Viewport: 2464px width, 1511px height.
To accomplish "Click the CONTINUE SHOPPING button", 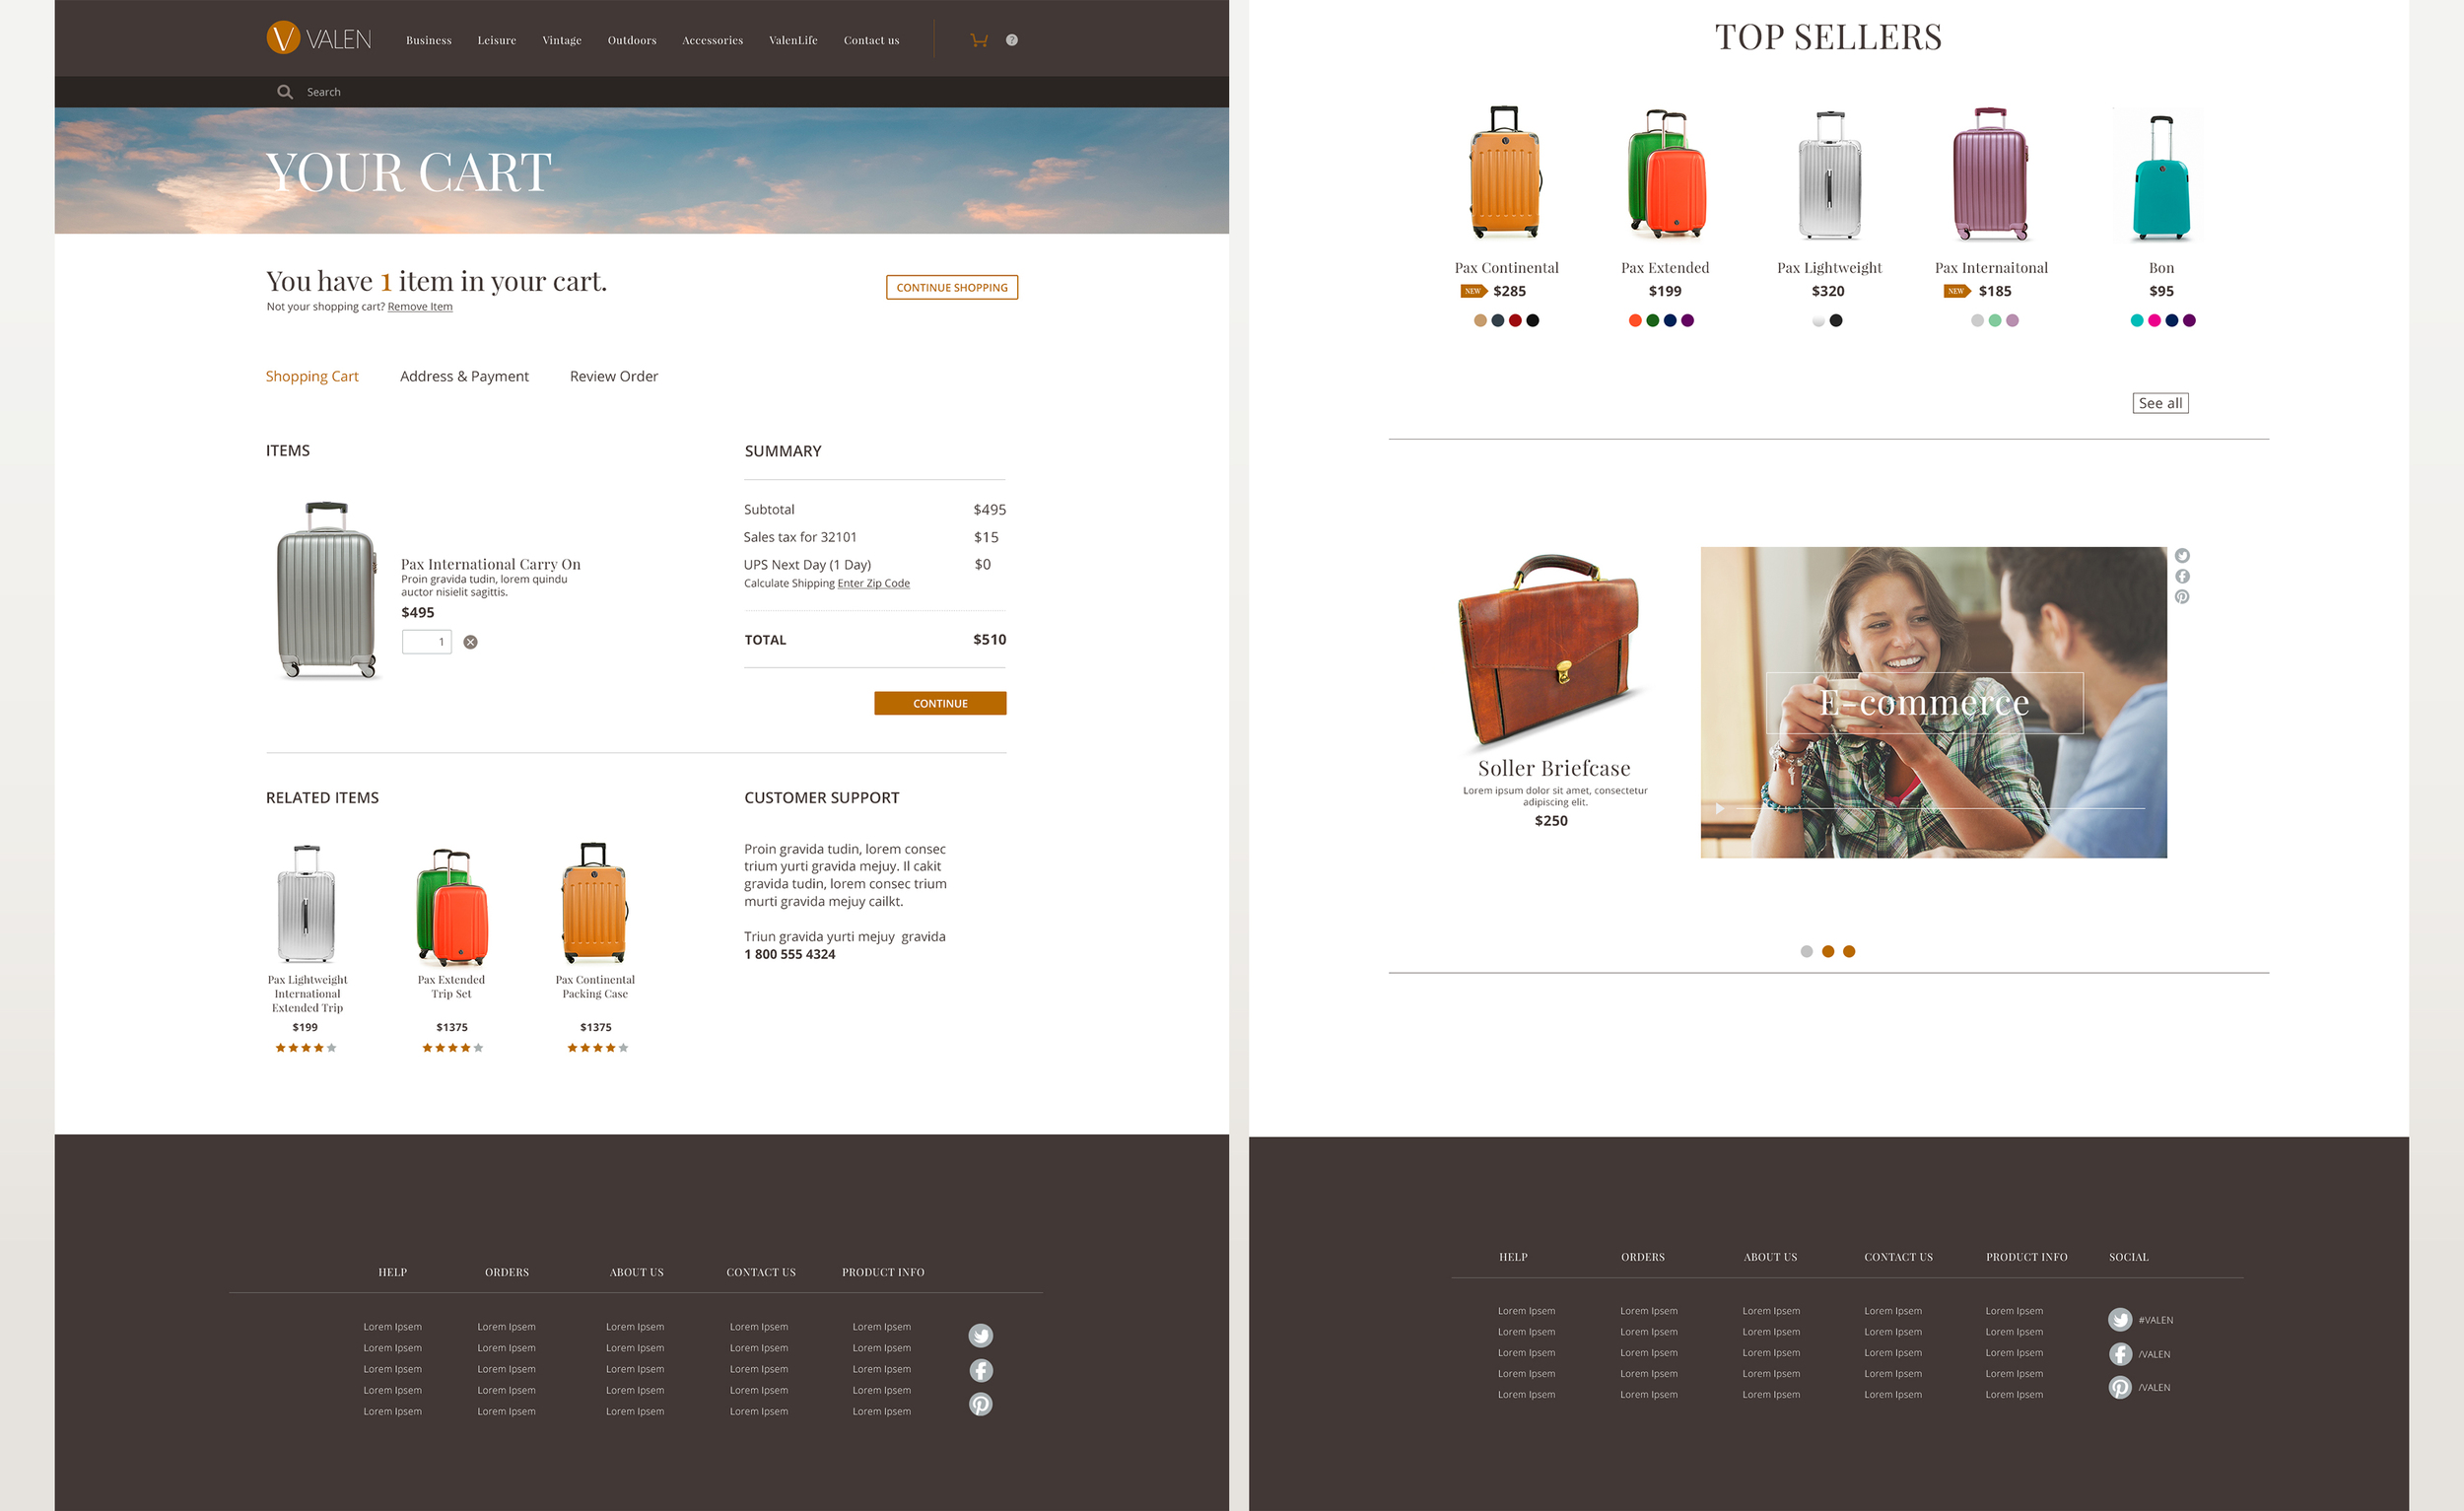I will click(x=950, y=287).
